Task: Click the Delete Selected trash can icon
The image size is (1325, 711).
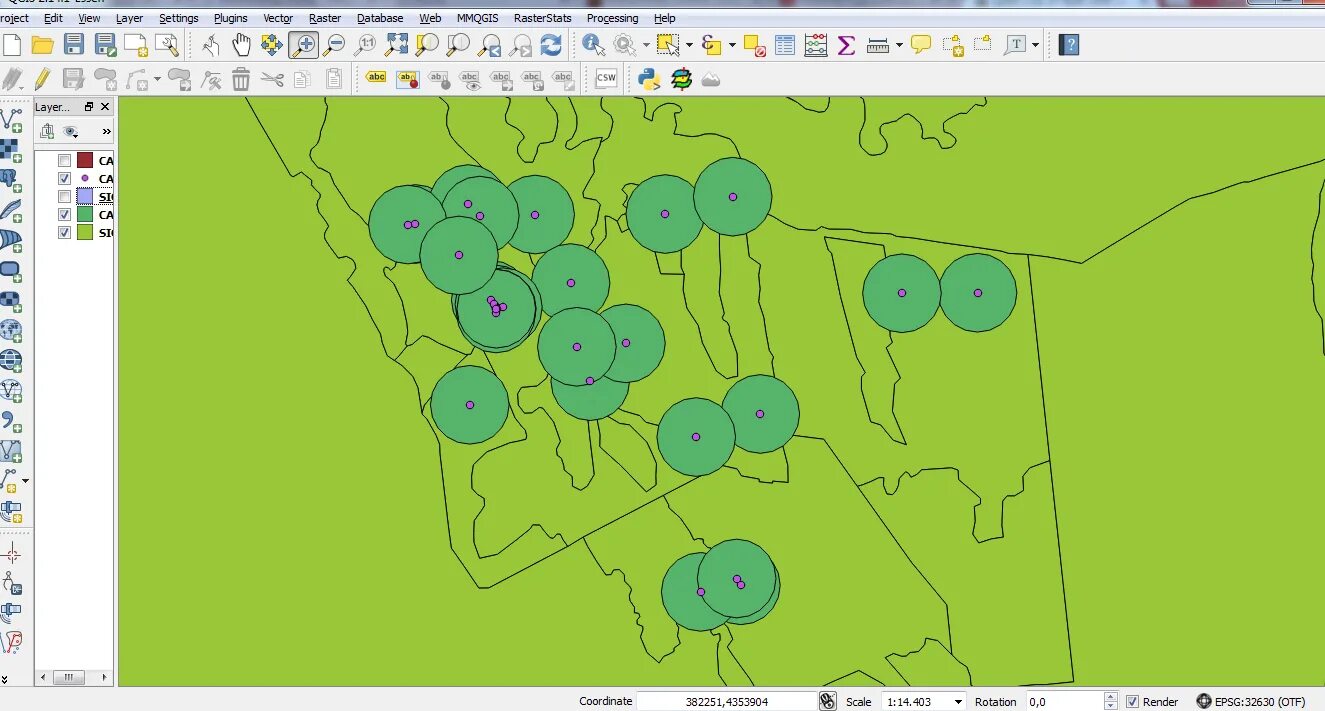Action: (241, 79)
